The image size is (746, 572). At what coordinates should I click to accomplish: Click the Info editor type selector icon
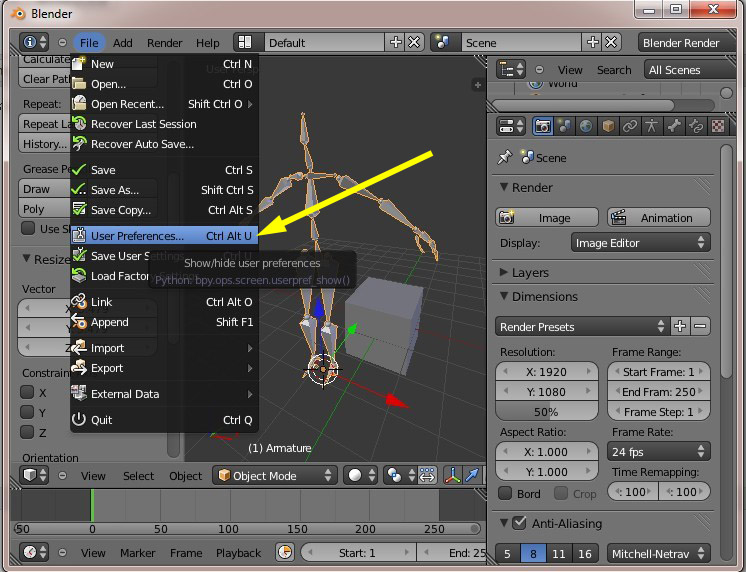click(34, 42)
